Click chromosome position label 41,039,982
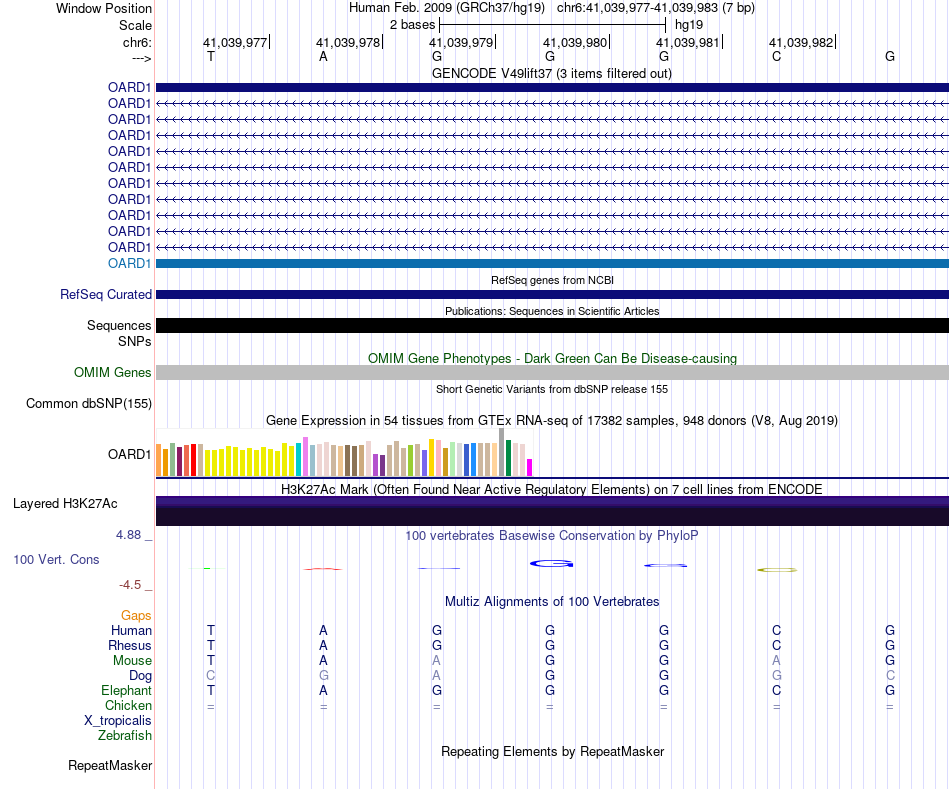950x789 pixels. [801, 42]
